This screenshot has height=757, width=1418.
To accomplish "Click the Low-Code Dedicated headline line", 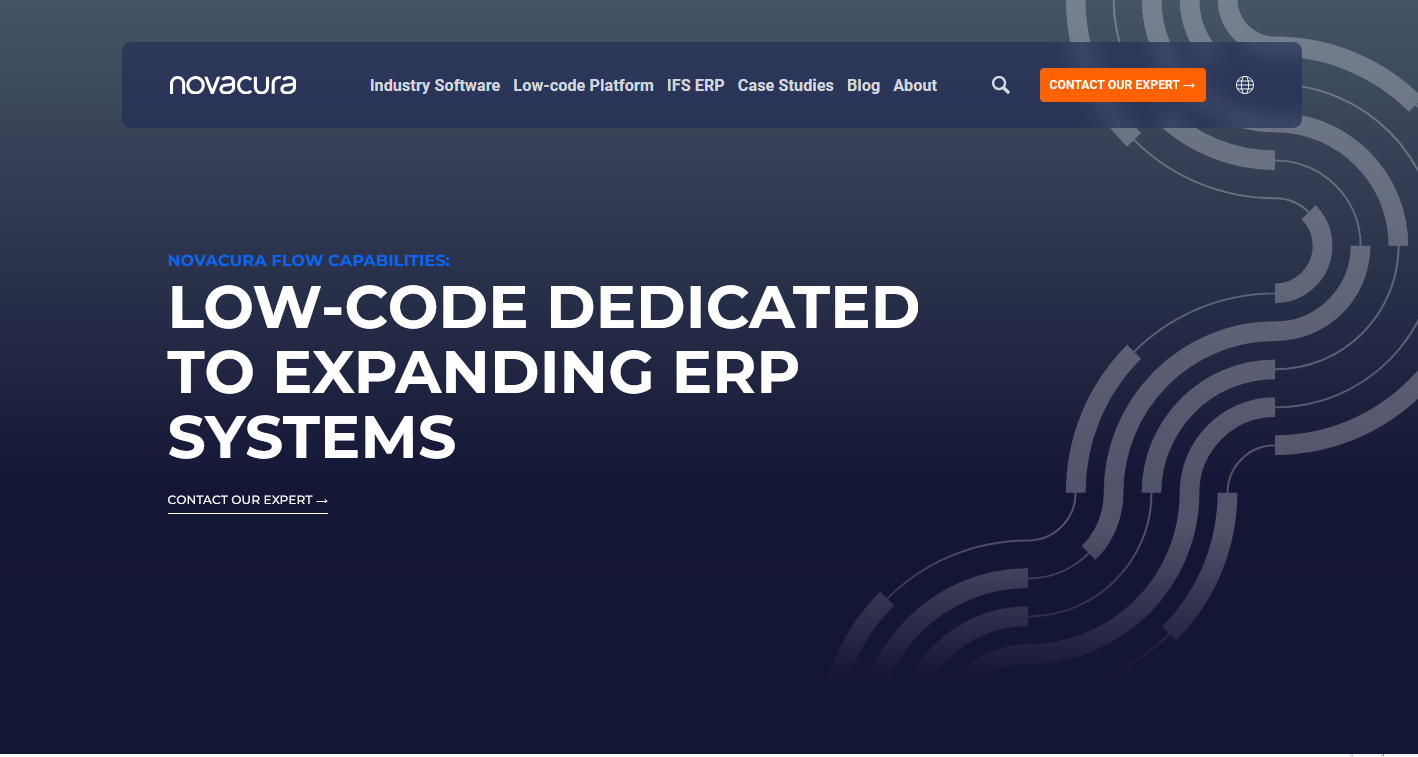I will (x=543, y=307).
